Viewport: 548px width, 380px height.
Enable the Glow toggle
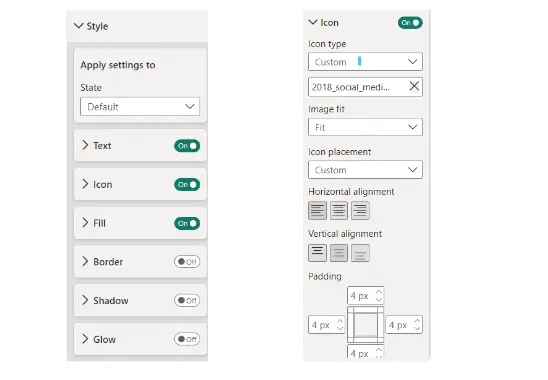pos(187,339)
